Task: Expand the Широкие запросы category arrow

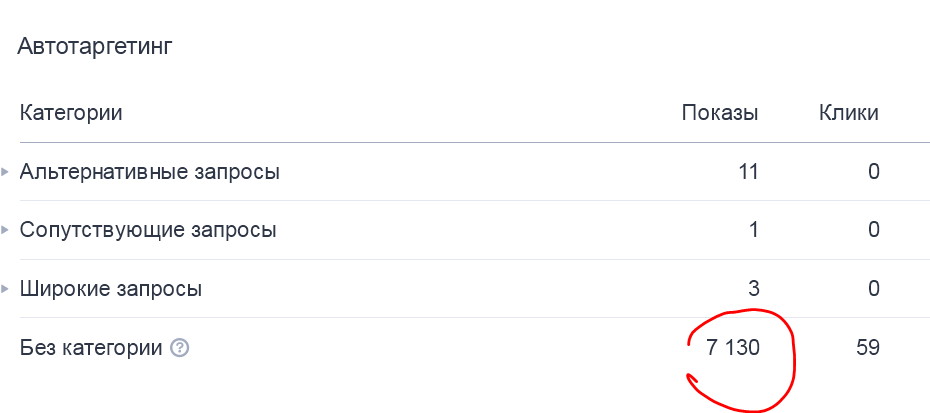Action: coord(6,289)
